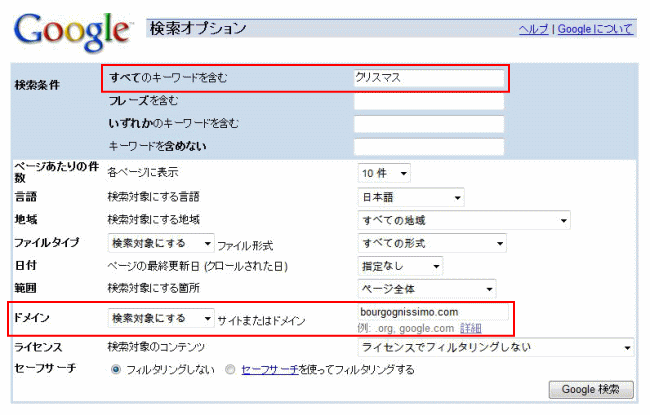Click the いずれかのキーワードを含む input field
650x415 pixels.
[x=429, y=124]
